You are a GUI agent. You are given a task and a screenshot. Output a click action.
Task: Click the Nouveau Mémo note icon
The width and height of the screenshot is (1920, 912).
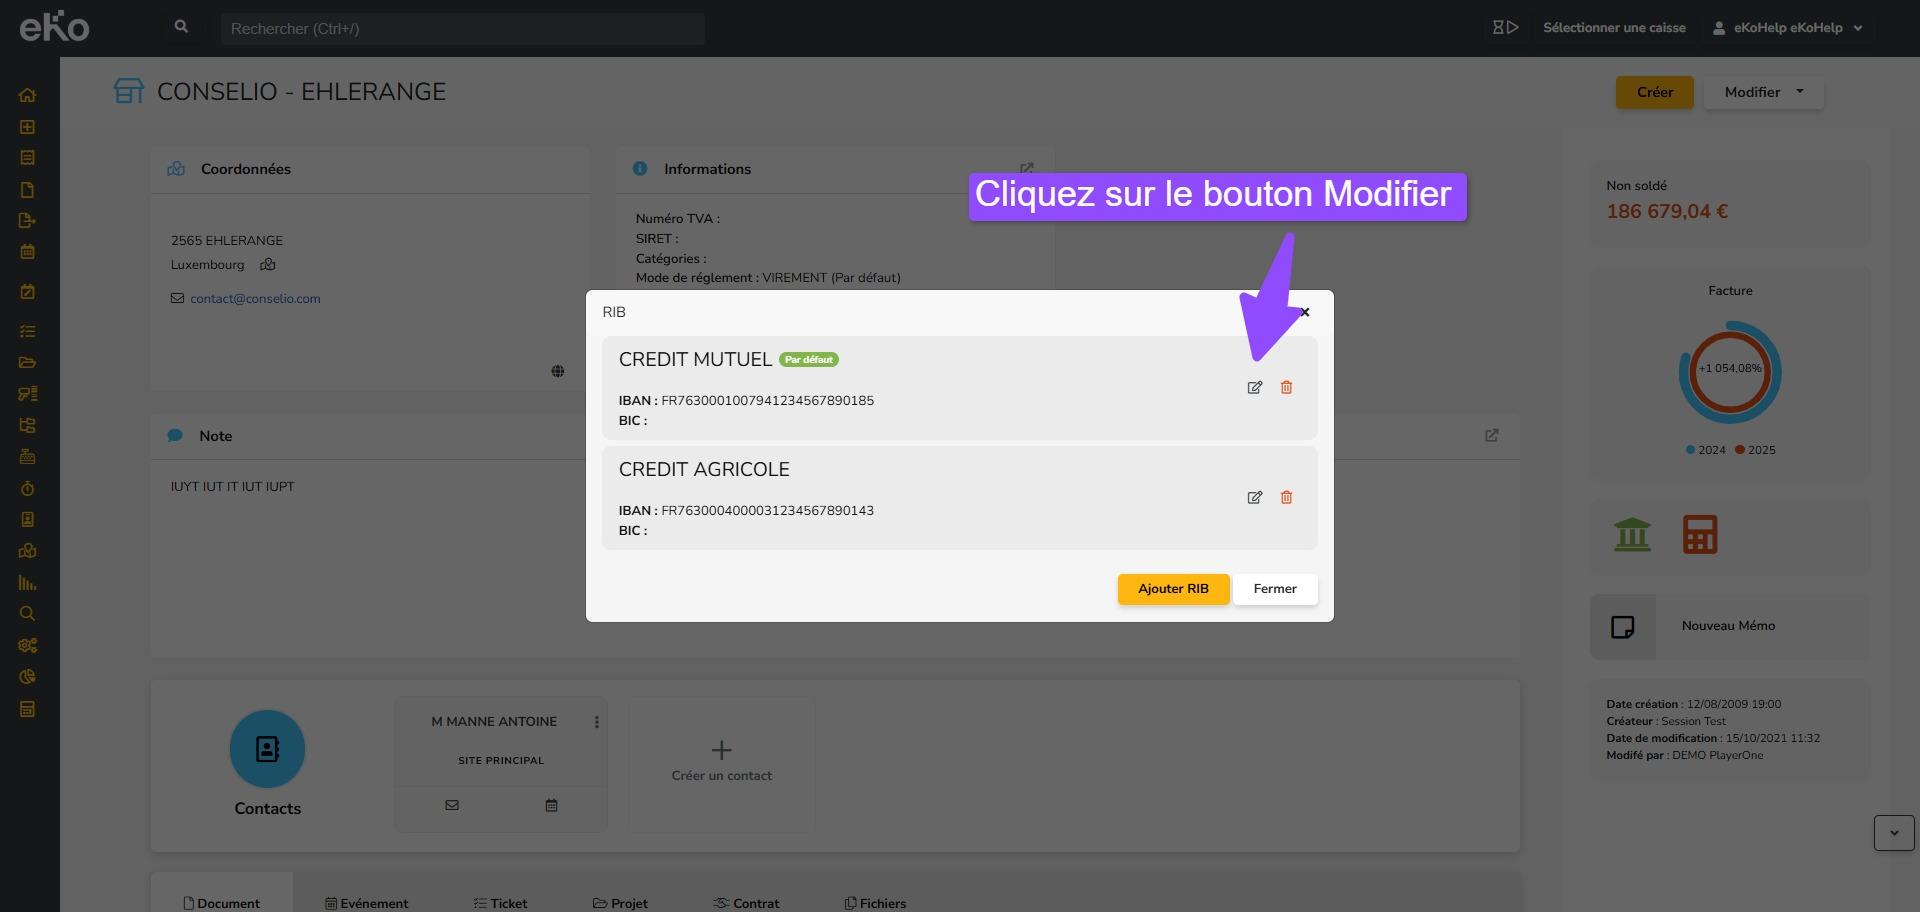1622,627
